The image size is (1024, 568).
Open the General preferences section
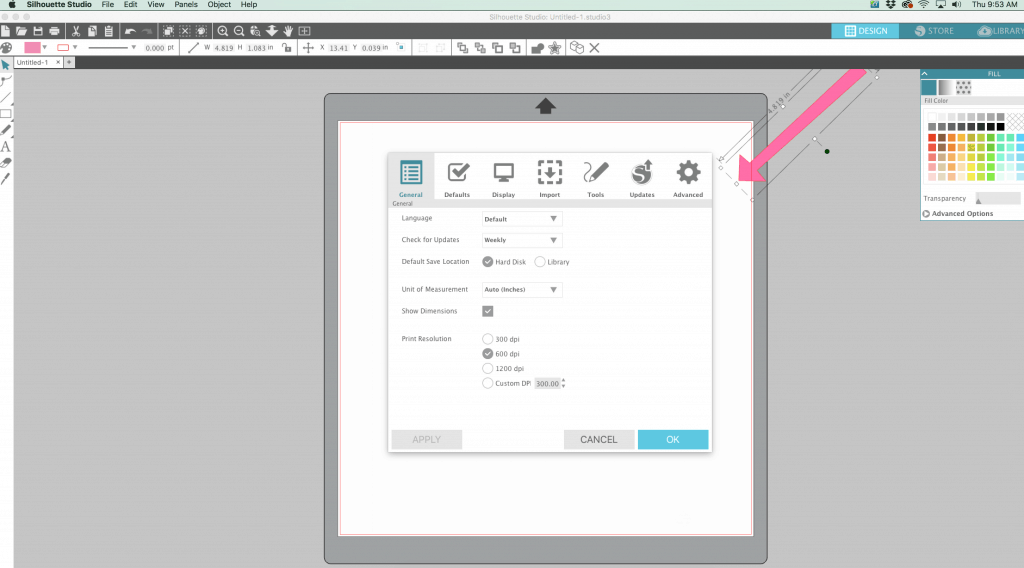[x=411, y=179]
